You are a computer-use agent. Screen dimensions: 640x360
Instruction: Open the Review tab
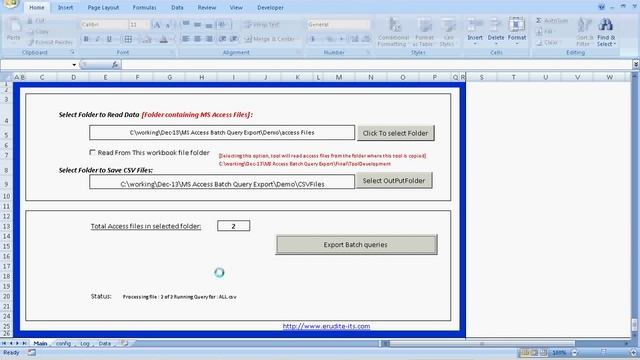(207, 7)
